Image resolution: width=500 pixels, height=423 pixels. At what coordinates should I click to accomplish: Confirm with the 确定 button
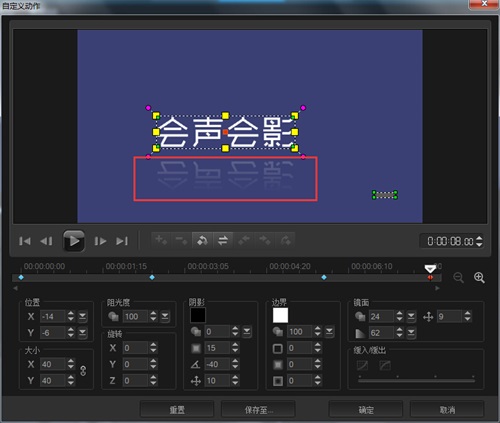click(366, 410)
